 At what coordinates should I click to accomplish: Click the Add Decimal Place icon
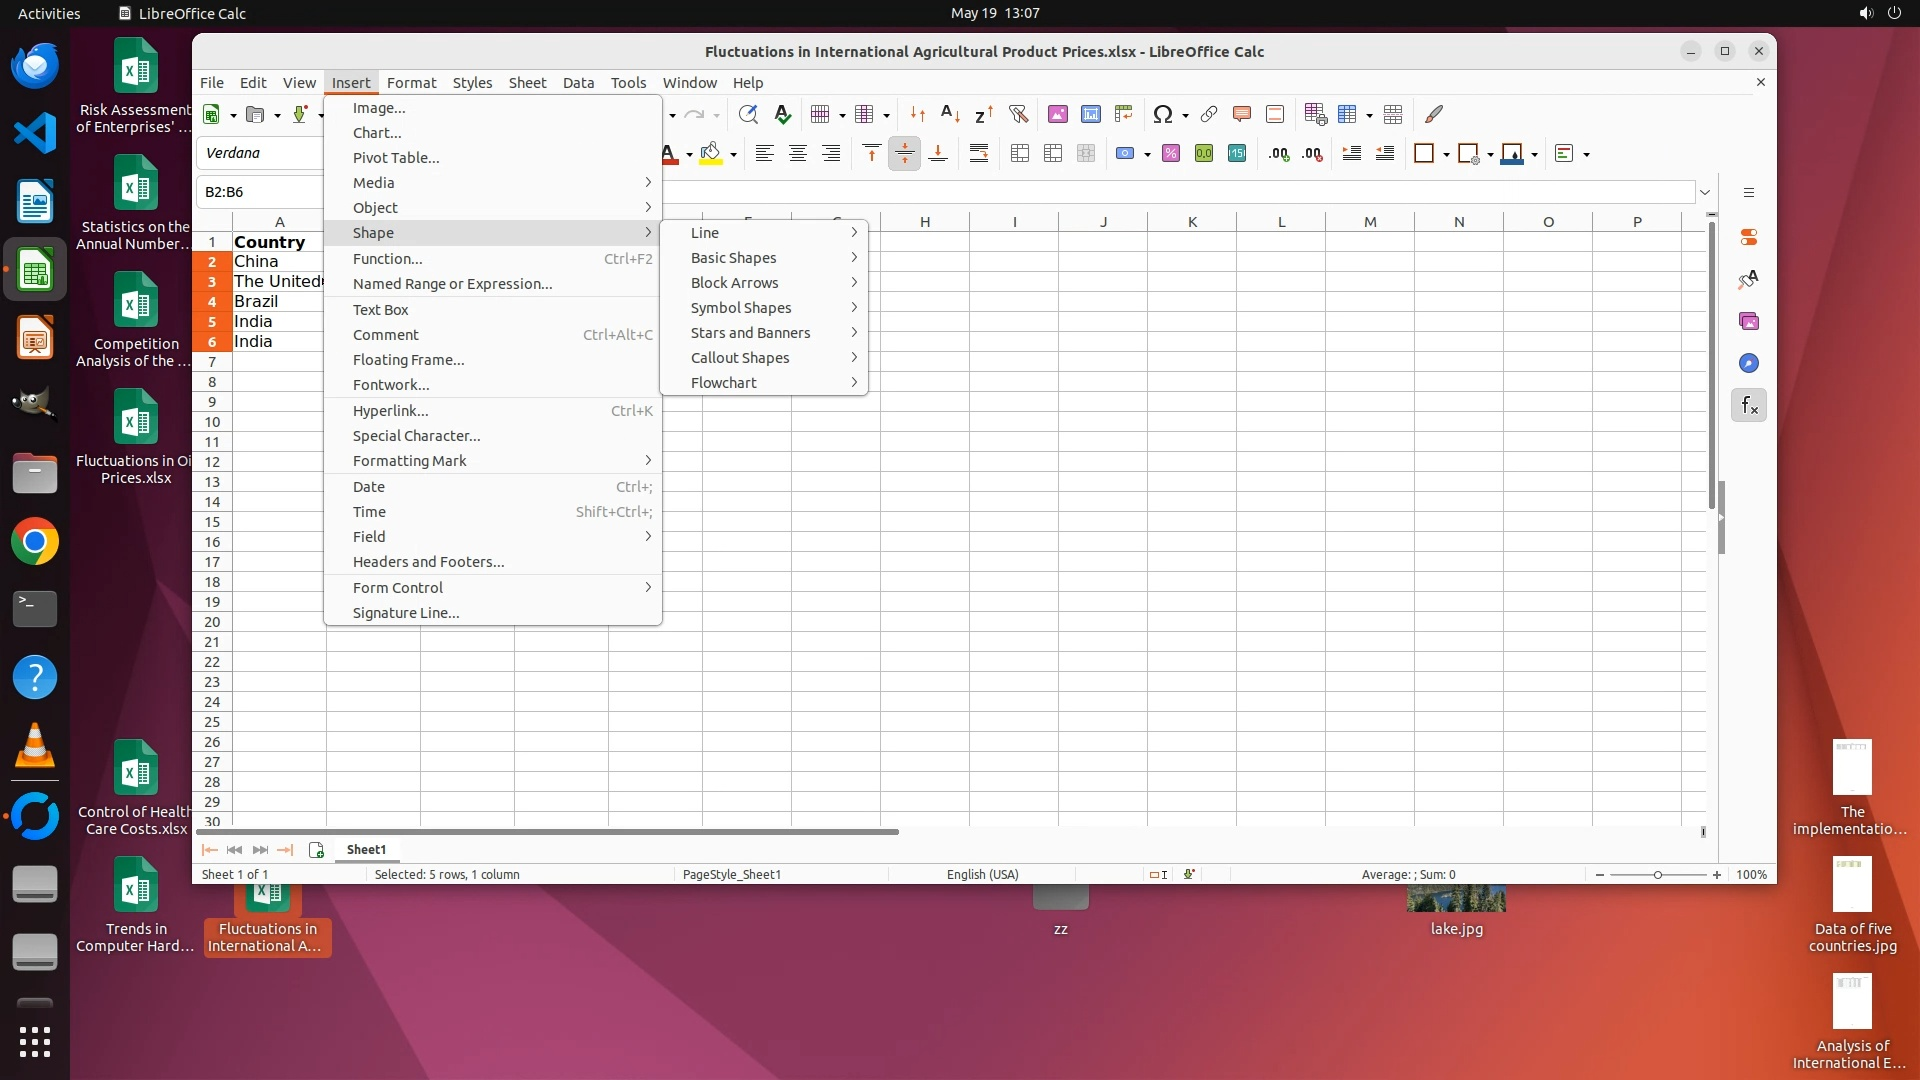coord(1279,153)
